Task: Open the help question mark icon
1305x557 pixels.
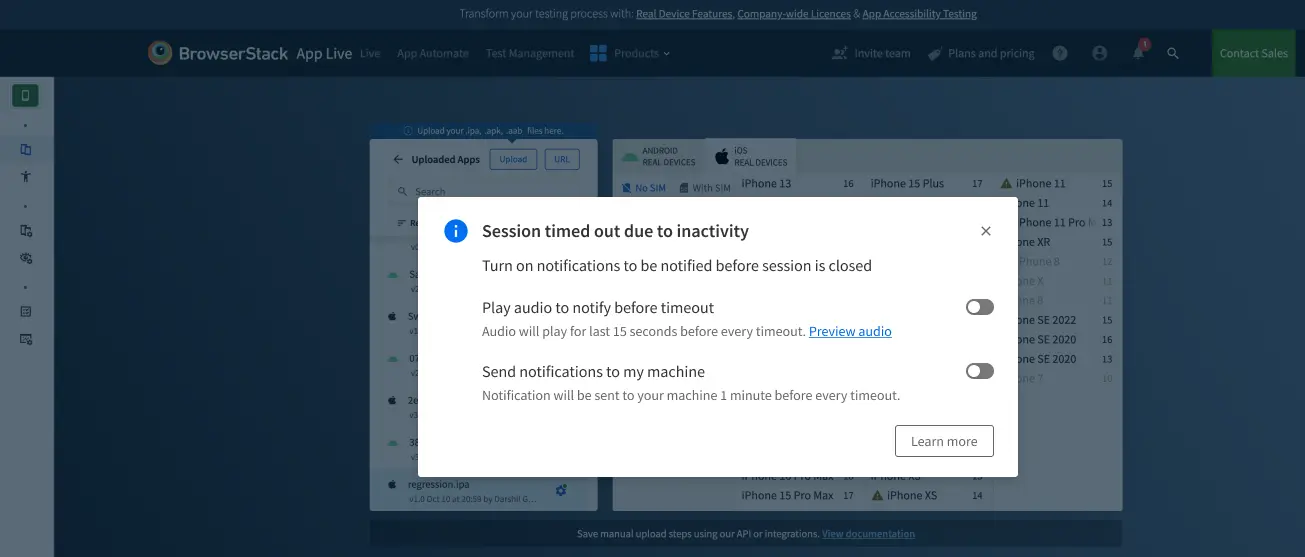Action: 1060,53
